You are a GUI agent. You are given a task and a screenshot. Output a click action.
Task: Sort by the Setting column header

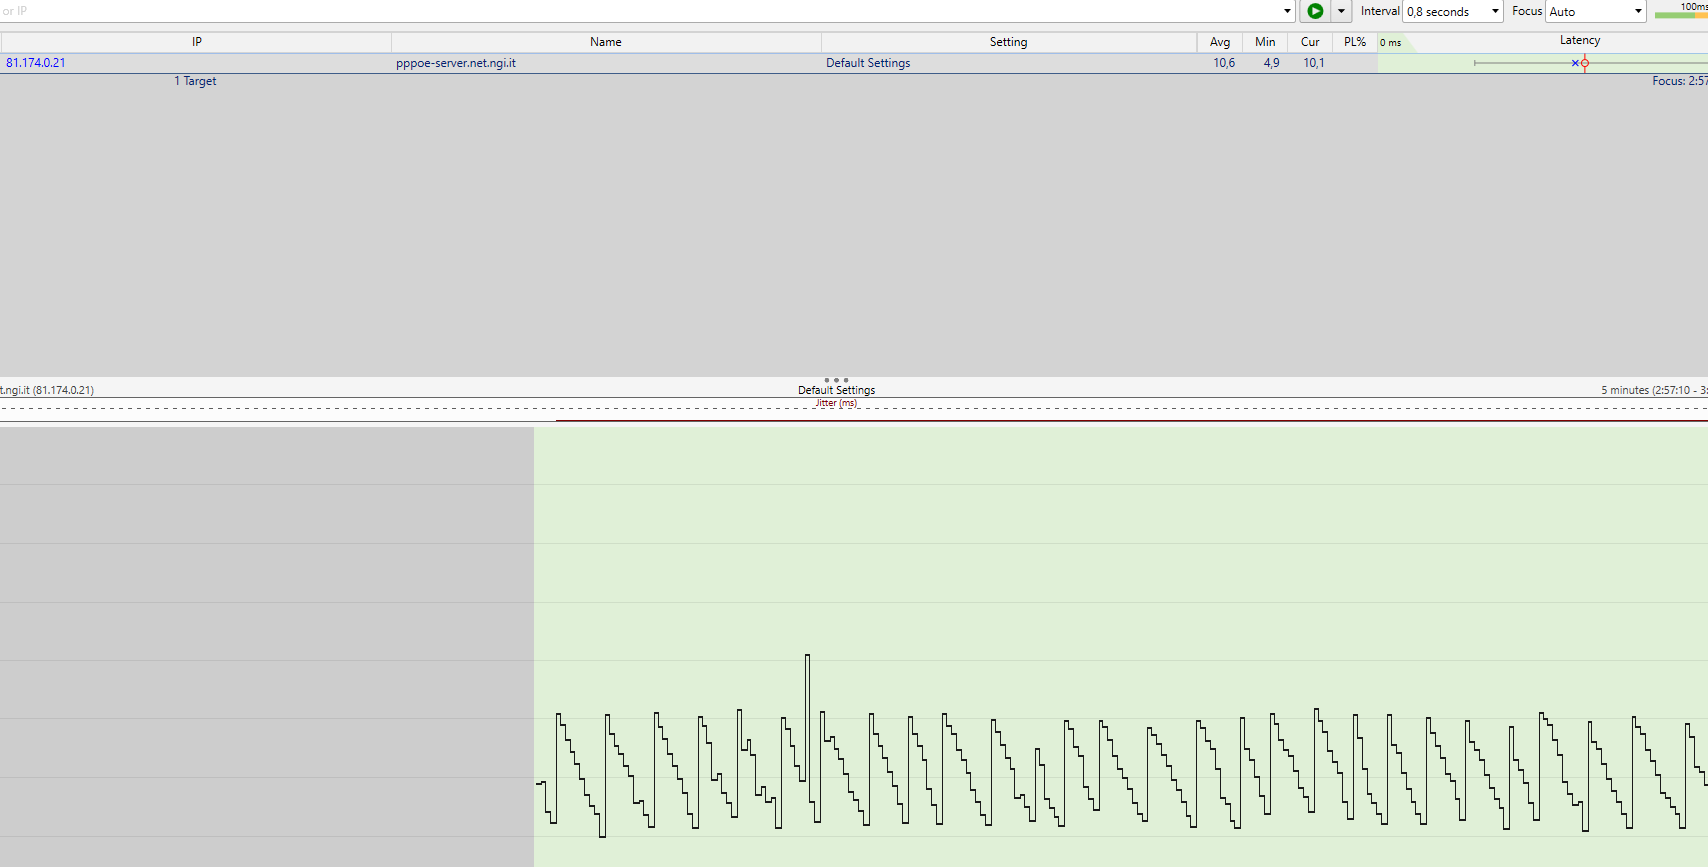(x=1009, y=42)
